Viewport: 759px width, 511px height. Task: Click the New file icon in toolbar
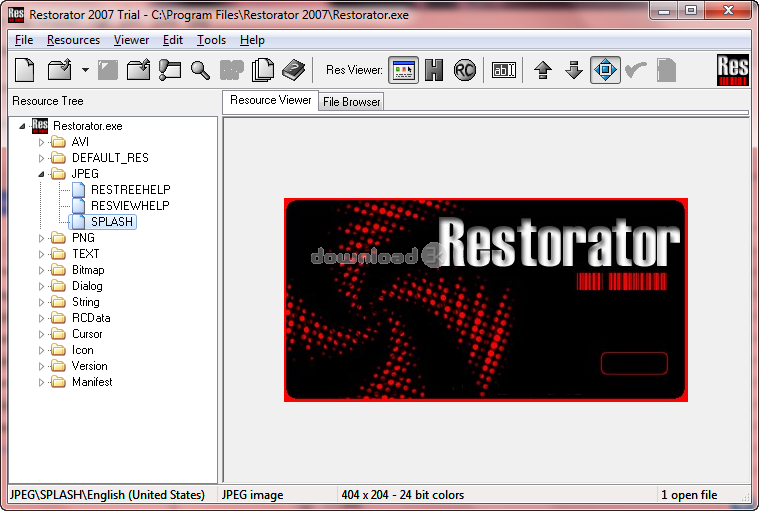tap(25, 70)
